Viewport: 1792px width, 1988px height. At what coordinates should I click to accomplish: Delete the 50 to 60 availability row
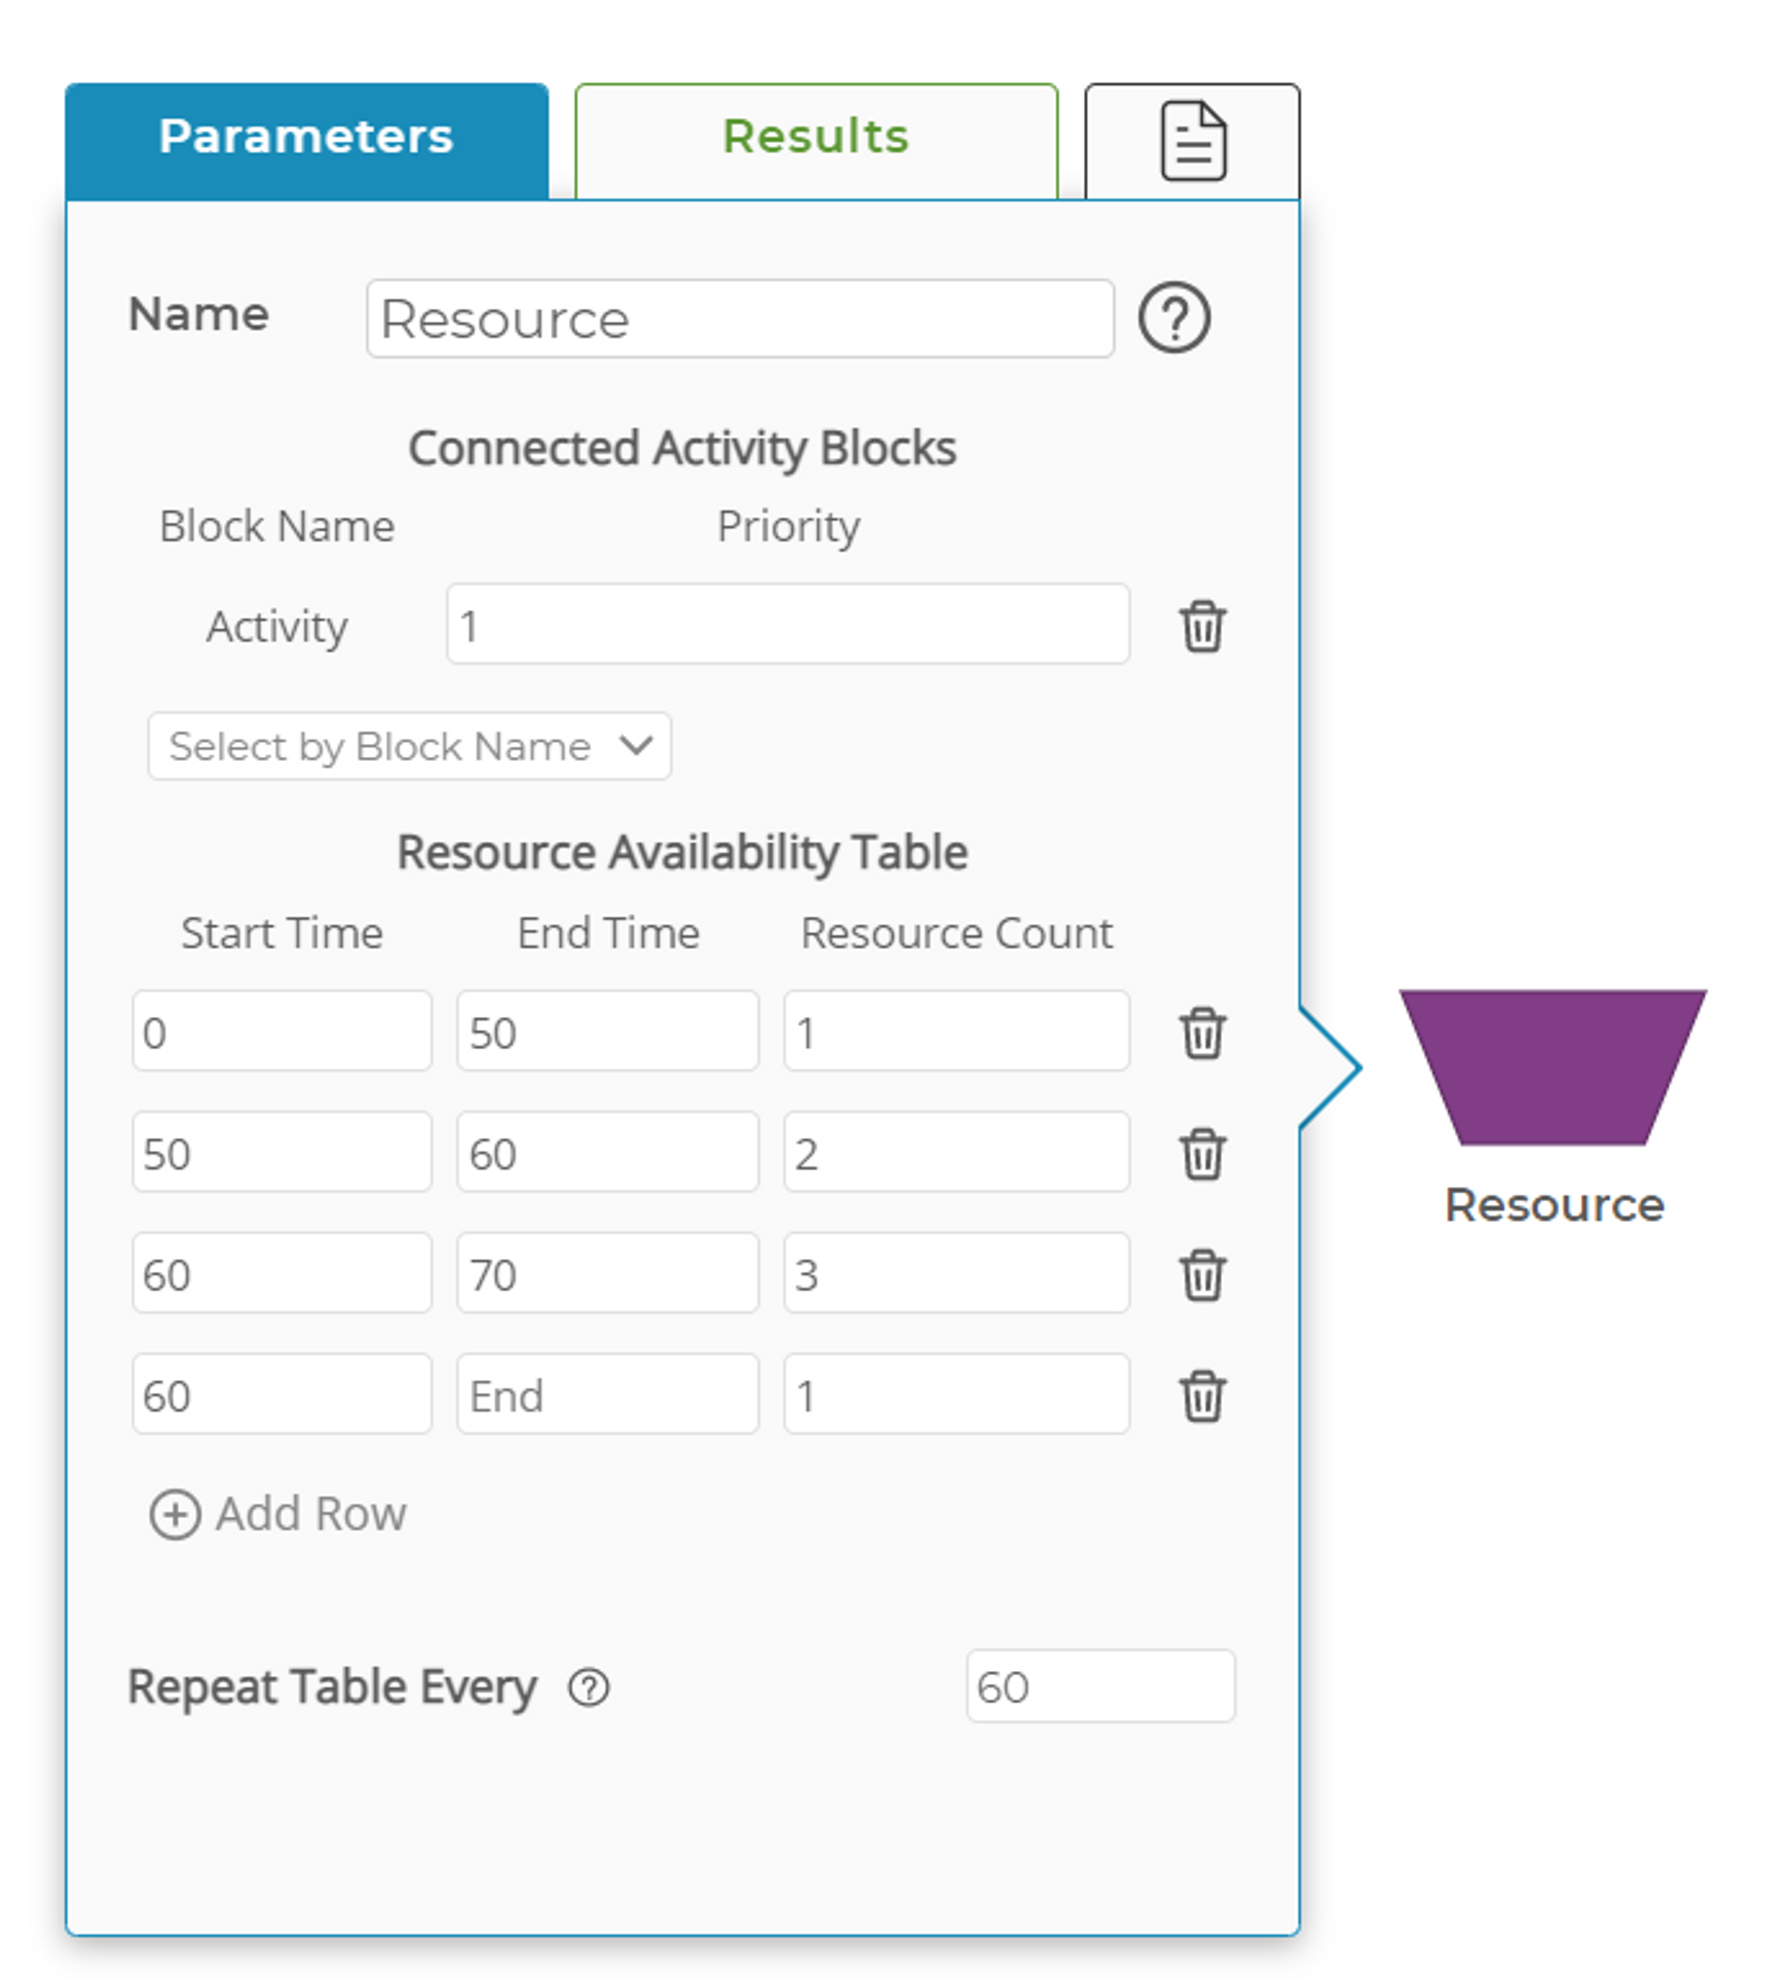1202,1154
